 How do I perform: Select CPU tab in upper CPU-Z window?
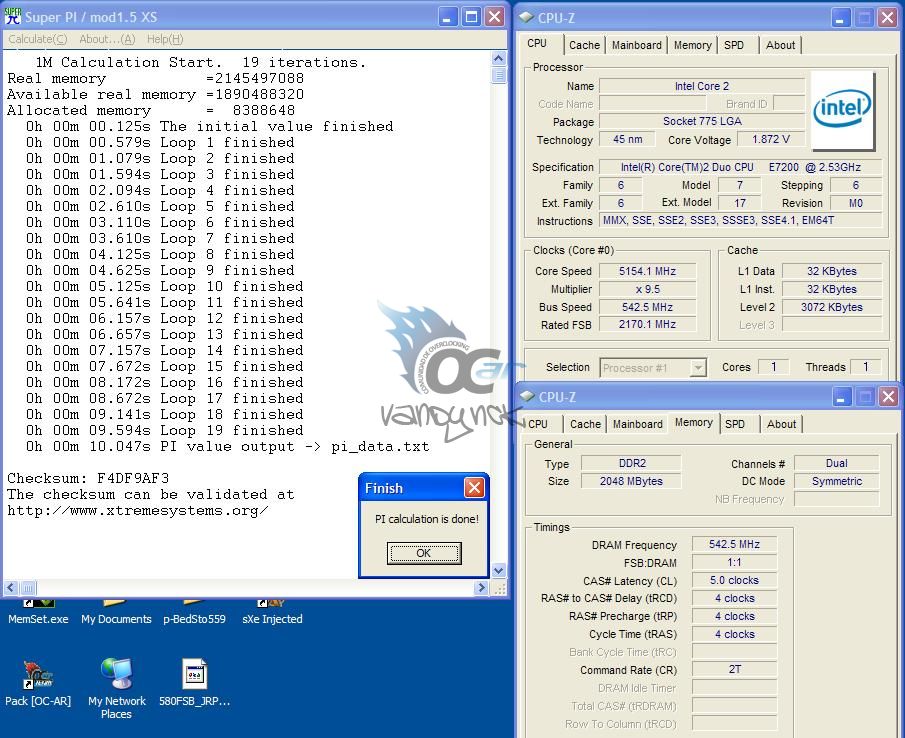tap(537, 43)
